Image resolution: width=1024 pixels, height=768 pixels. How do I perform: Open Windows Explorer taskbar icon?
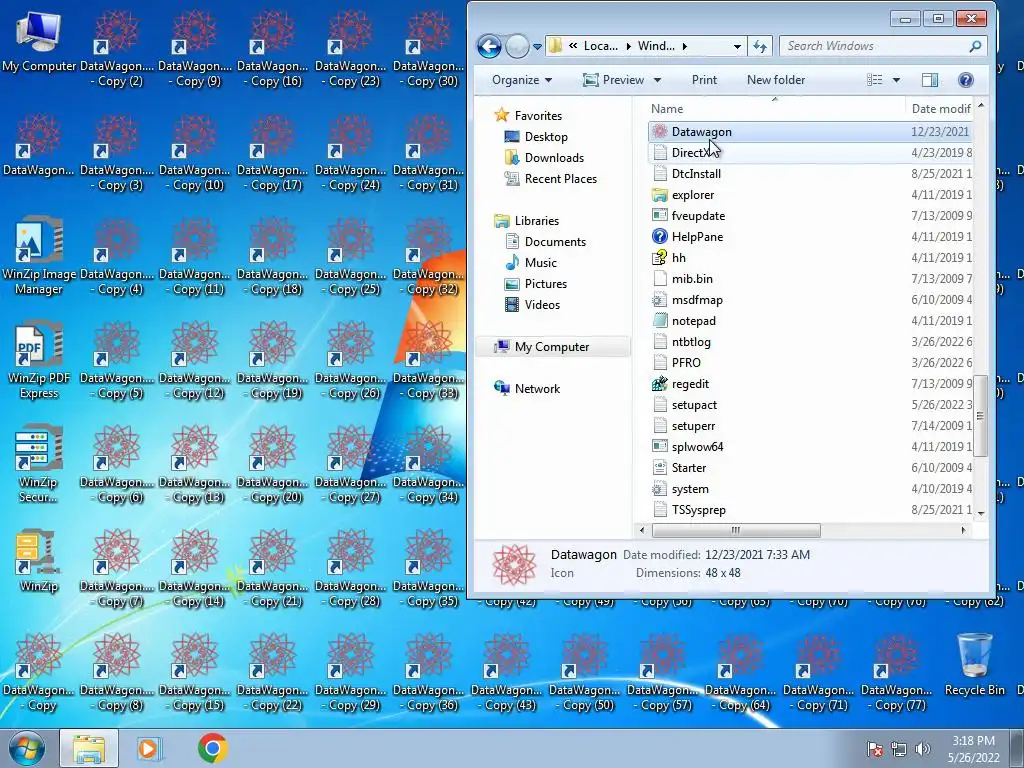[x=89, y=748]
